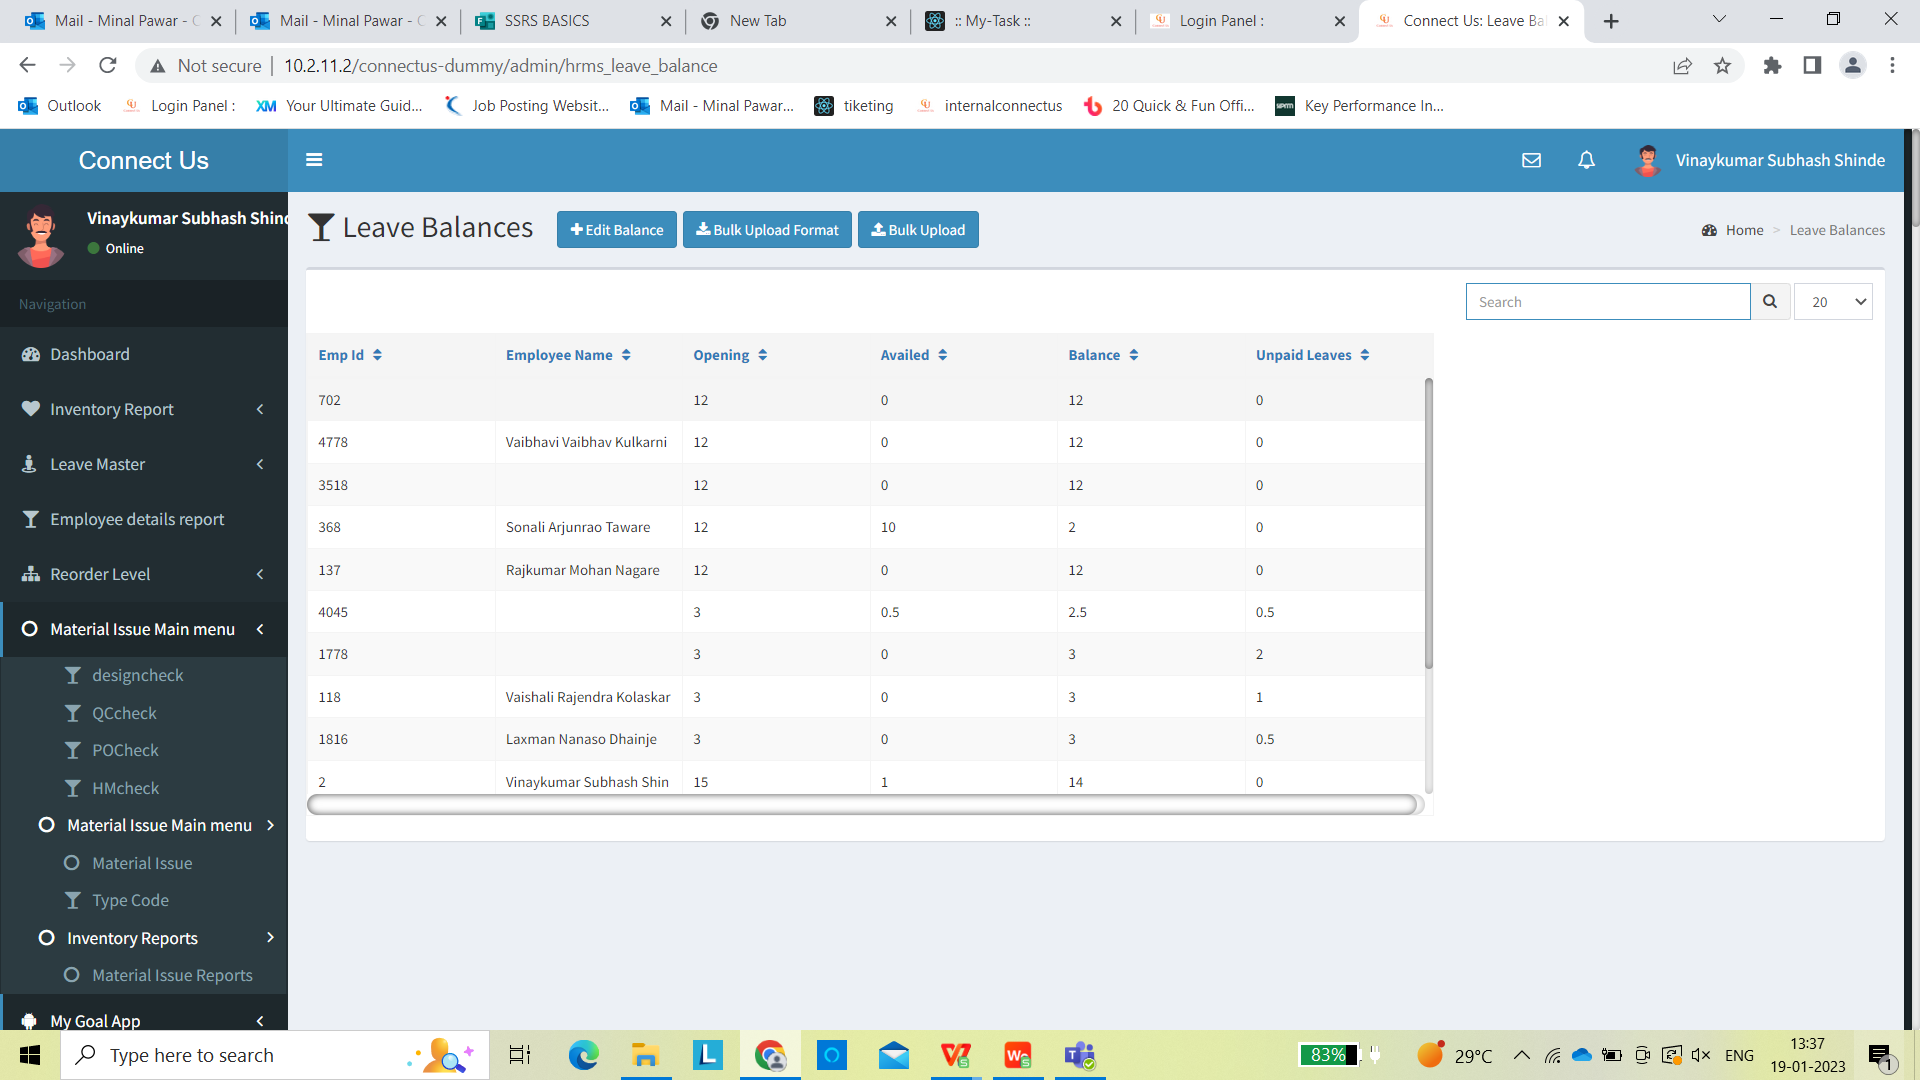1920x1080 pixels.
Task: Go back to previous page
Action: 27,66
